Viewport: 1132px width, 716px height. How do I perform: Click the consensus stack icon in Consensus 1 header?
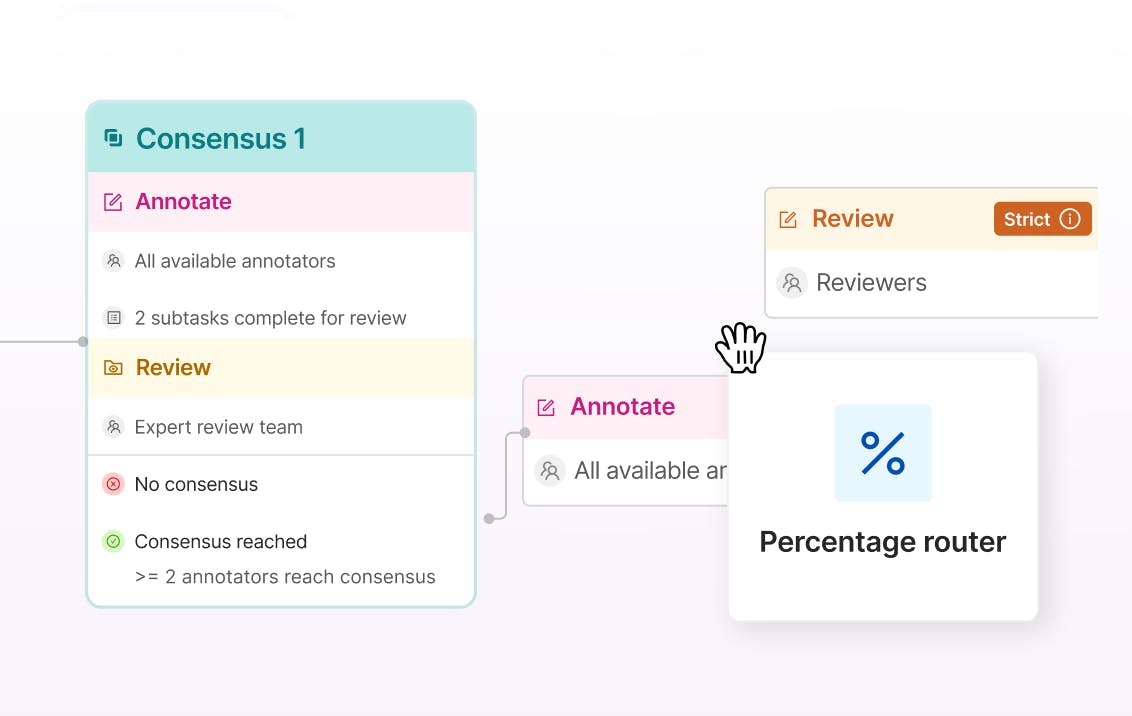pos(112,138)
